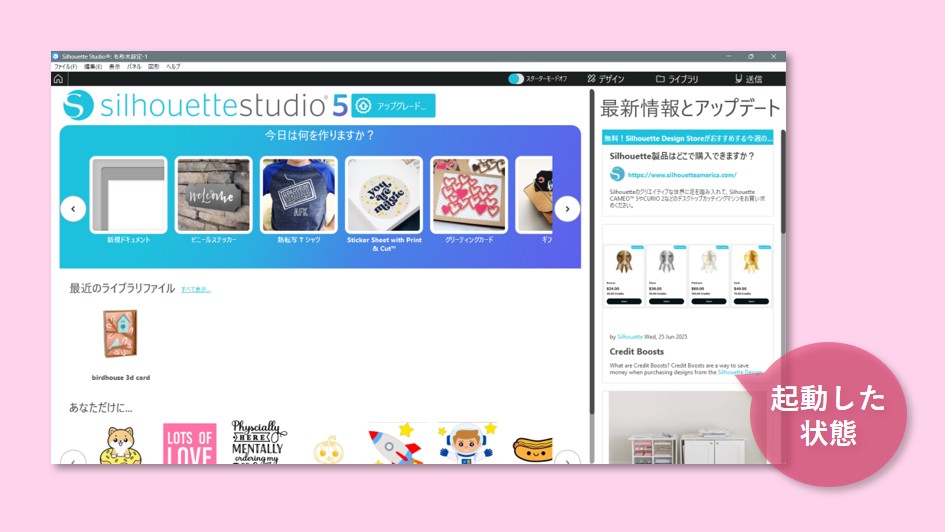
Task: Select the 新規ドキュメント thumbnail
Action: [x=128, y=195]
